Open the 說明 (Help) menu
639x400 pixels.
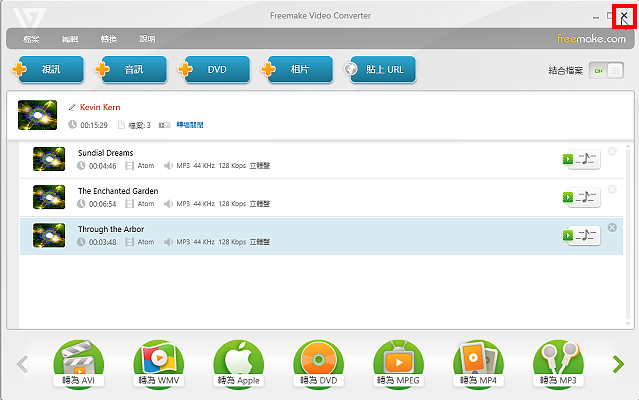point(148,39)
